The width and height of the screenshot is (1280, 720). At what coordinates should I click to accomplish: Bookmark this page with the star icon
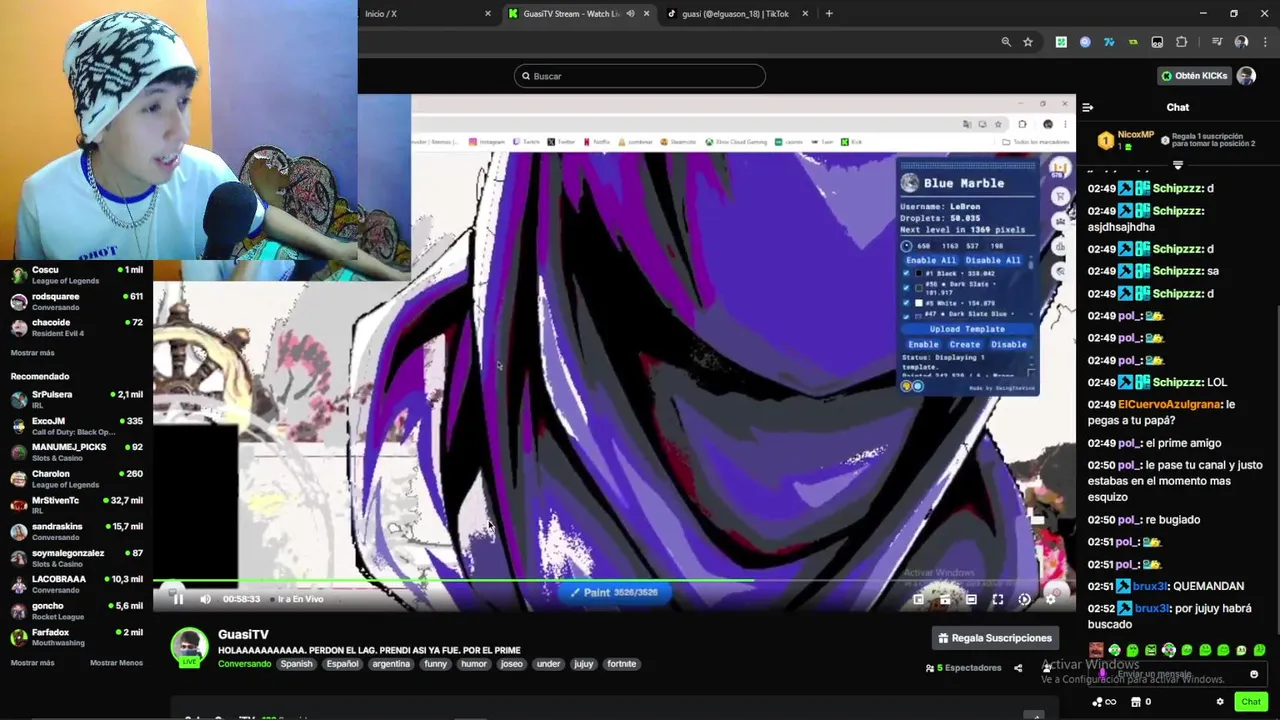pos(1027,42)
